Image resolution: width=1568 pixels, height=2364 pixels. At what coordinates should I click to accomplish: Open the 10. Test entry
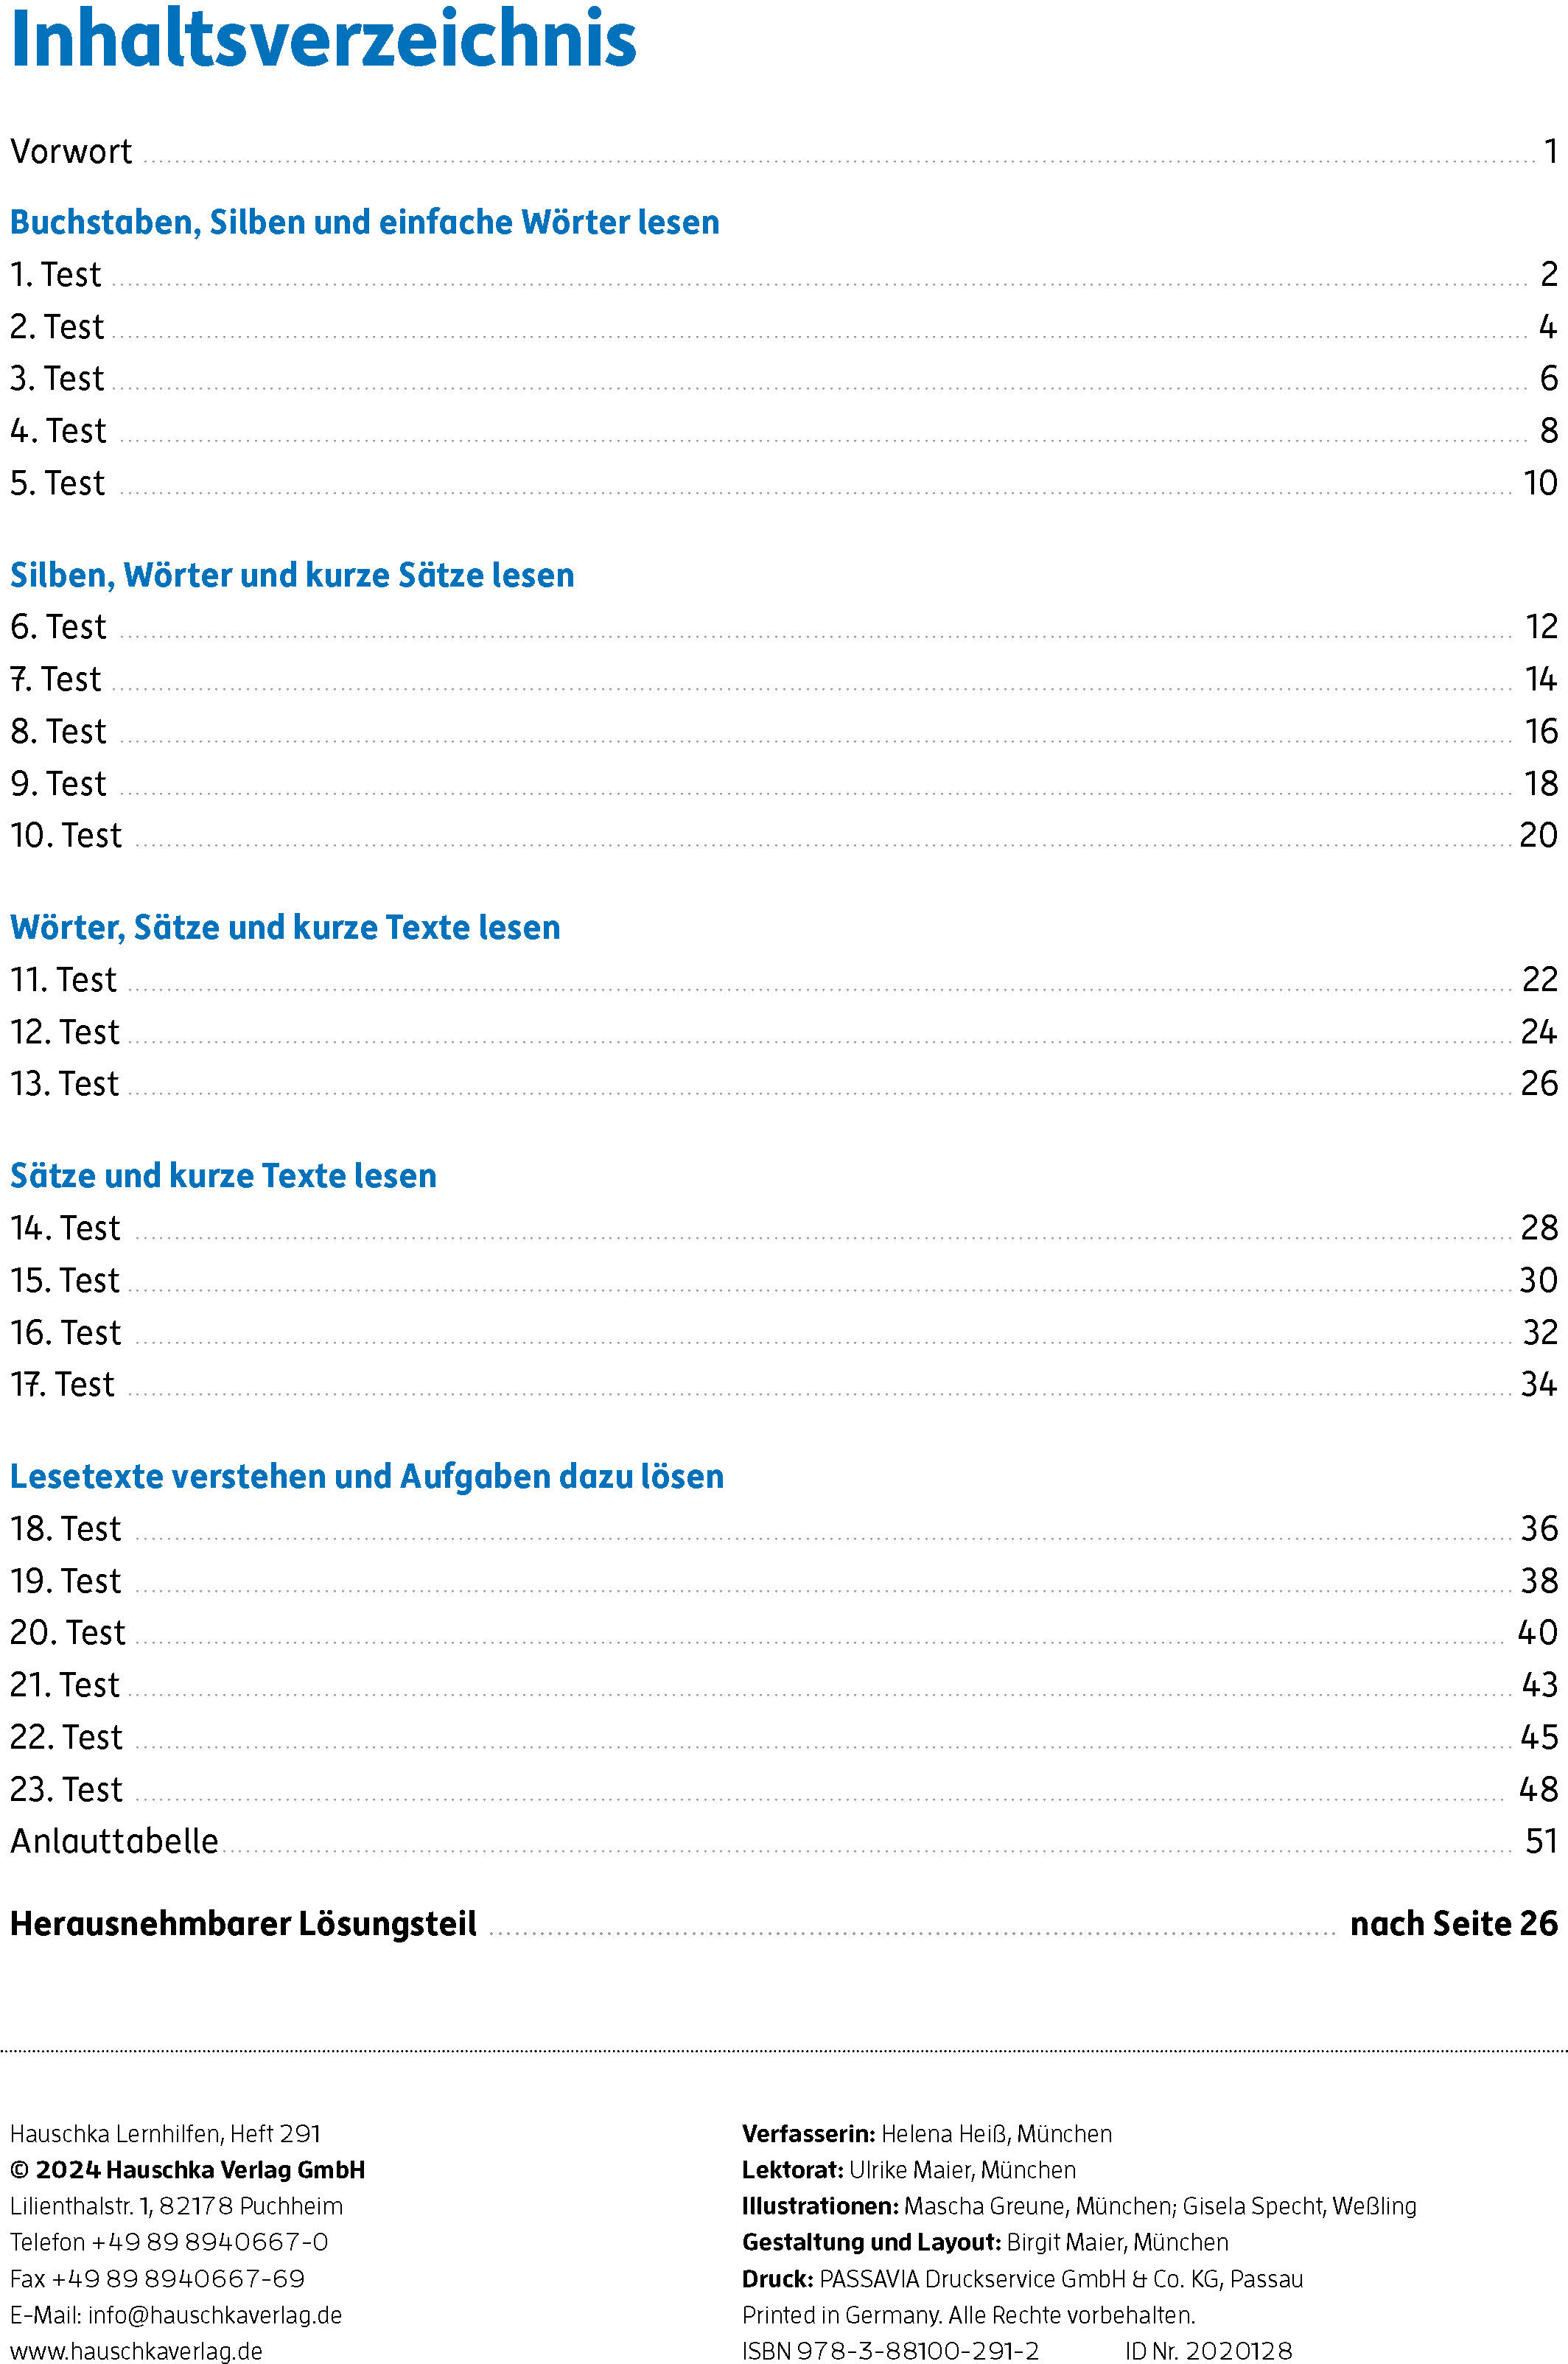tap(66, 836)
